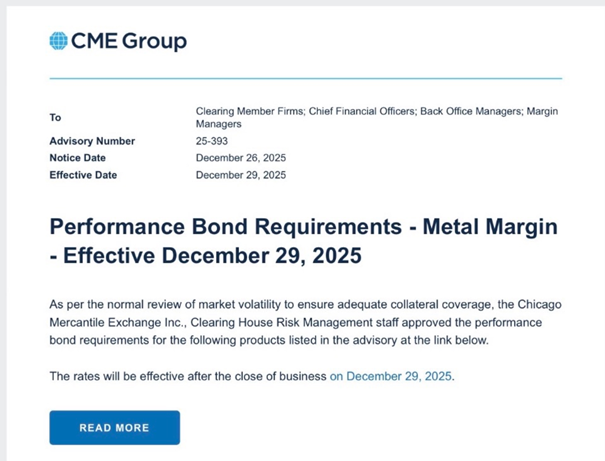Click the December 26, 2025 notice date value
The width and height of the screenshot is (605, 461).
(x=241, y=158)
